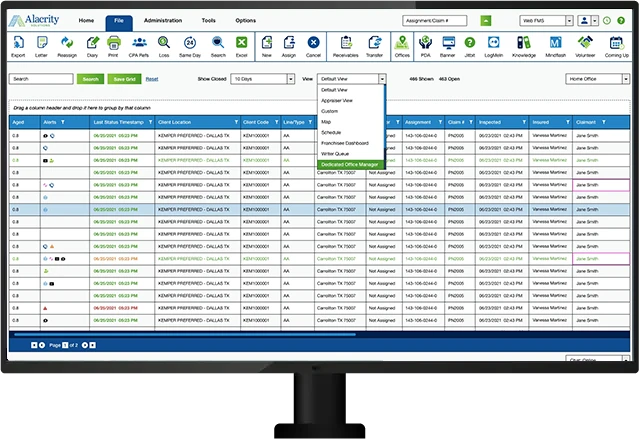The image size is (639, 439).
Task: Choose Map in the View list
Action: (x=351, y=121)
